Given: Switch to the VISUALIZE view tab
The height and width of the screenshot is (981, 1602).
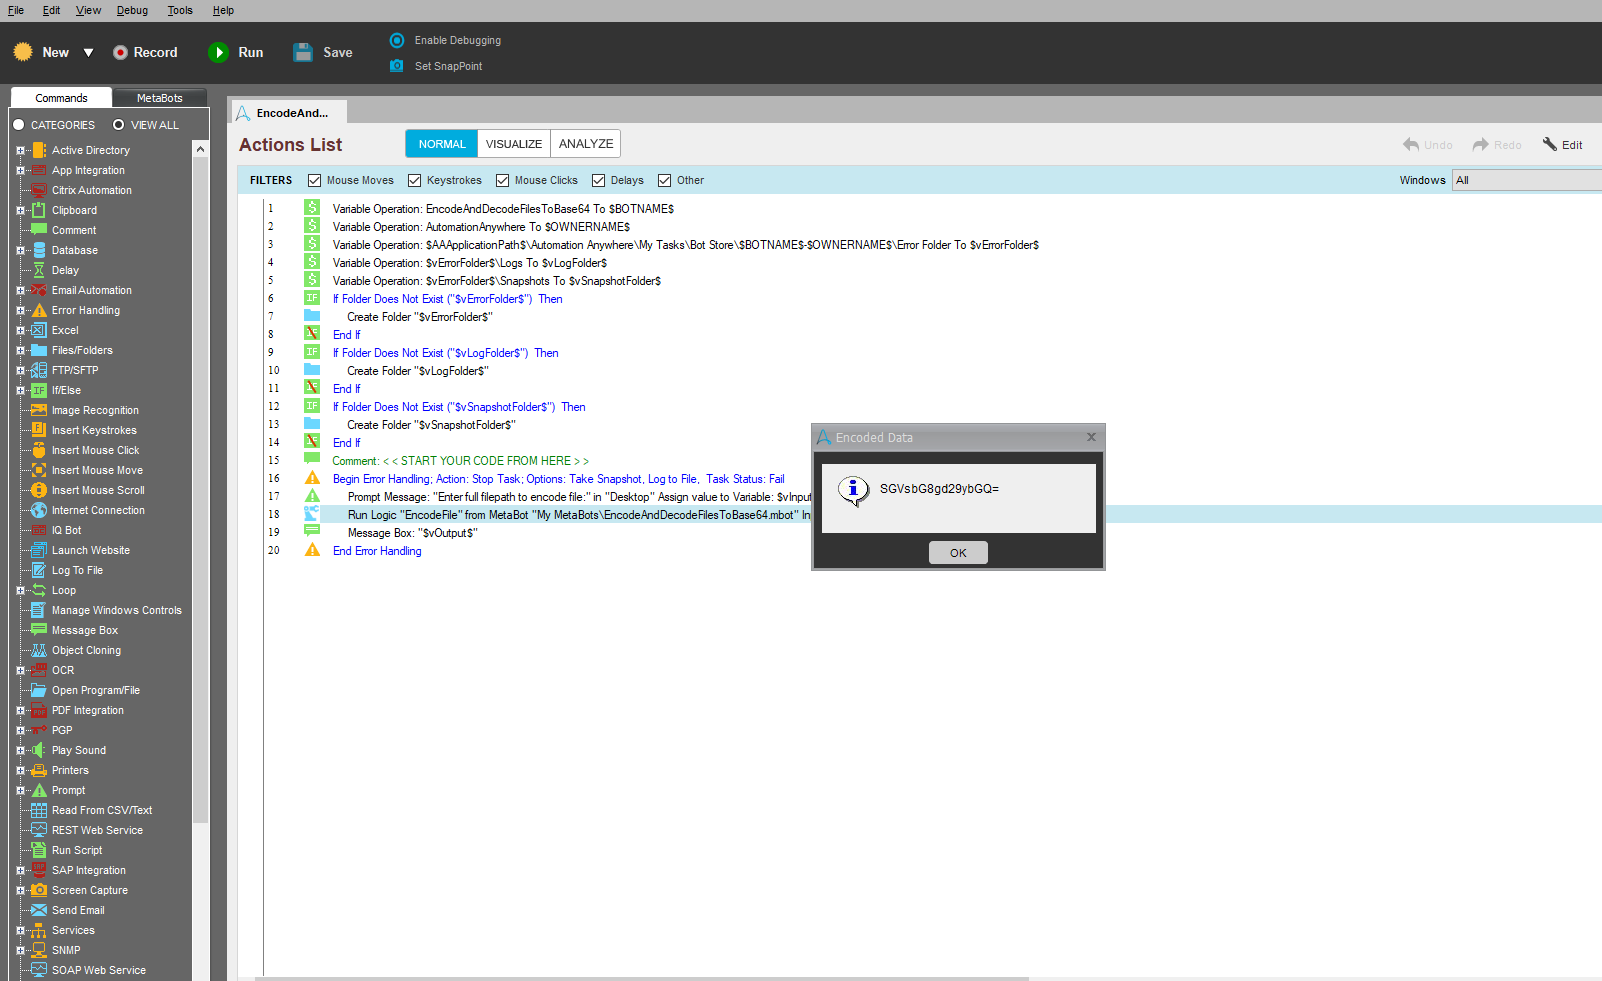Looking at the screenshot, I should coord(514,144).
